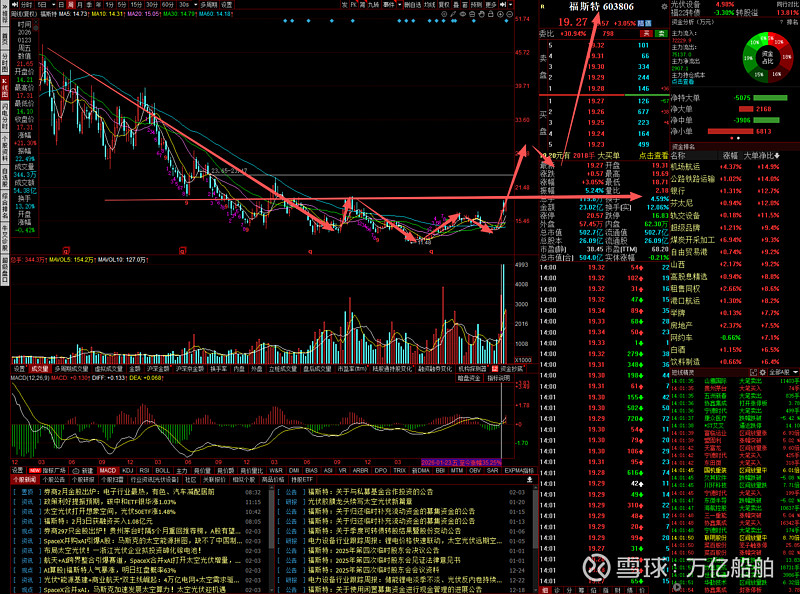Toggle the 九转 indicator button
Screen dimensions: 800x594
click(x=373, y=5)
